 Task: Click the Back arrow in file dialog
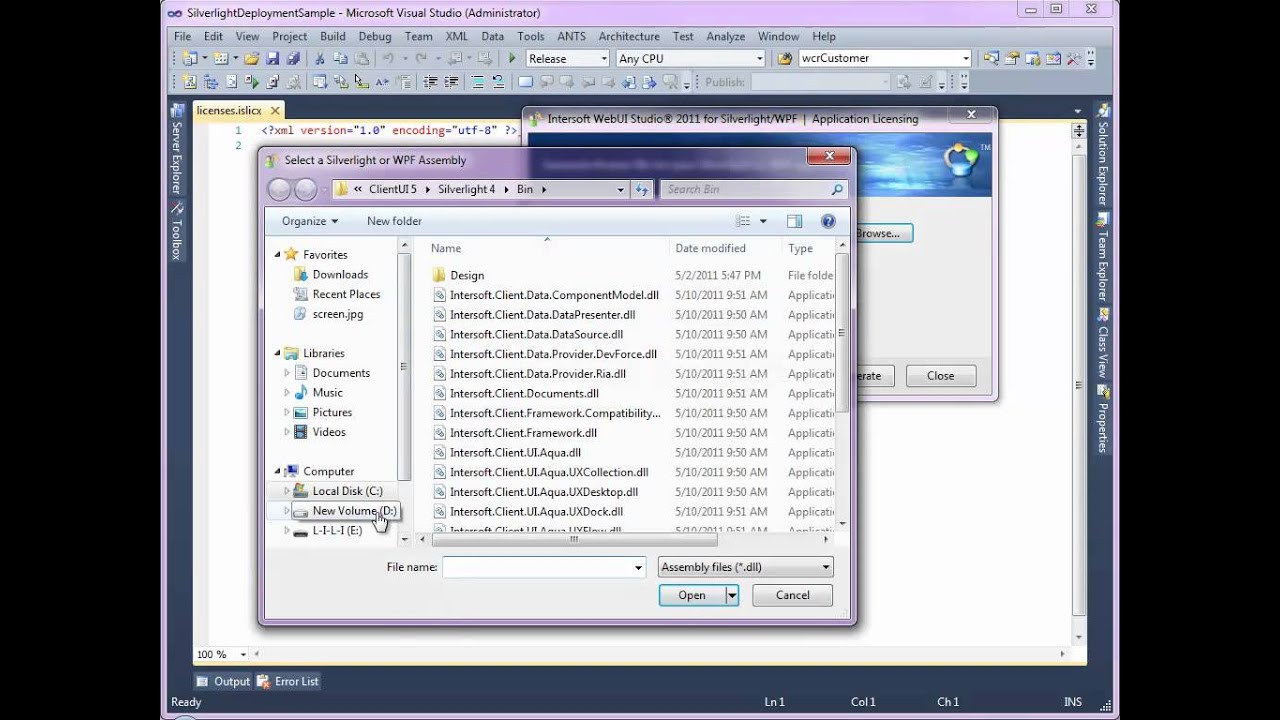(280, 189)
